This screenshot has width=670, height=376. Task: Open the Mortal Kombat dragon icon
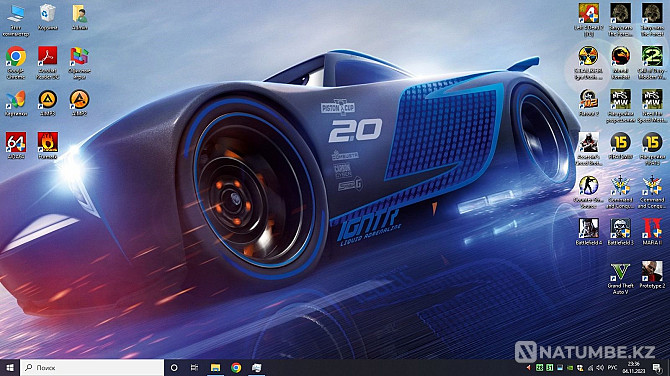point(620,63)
